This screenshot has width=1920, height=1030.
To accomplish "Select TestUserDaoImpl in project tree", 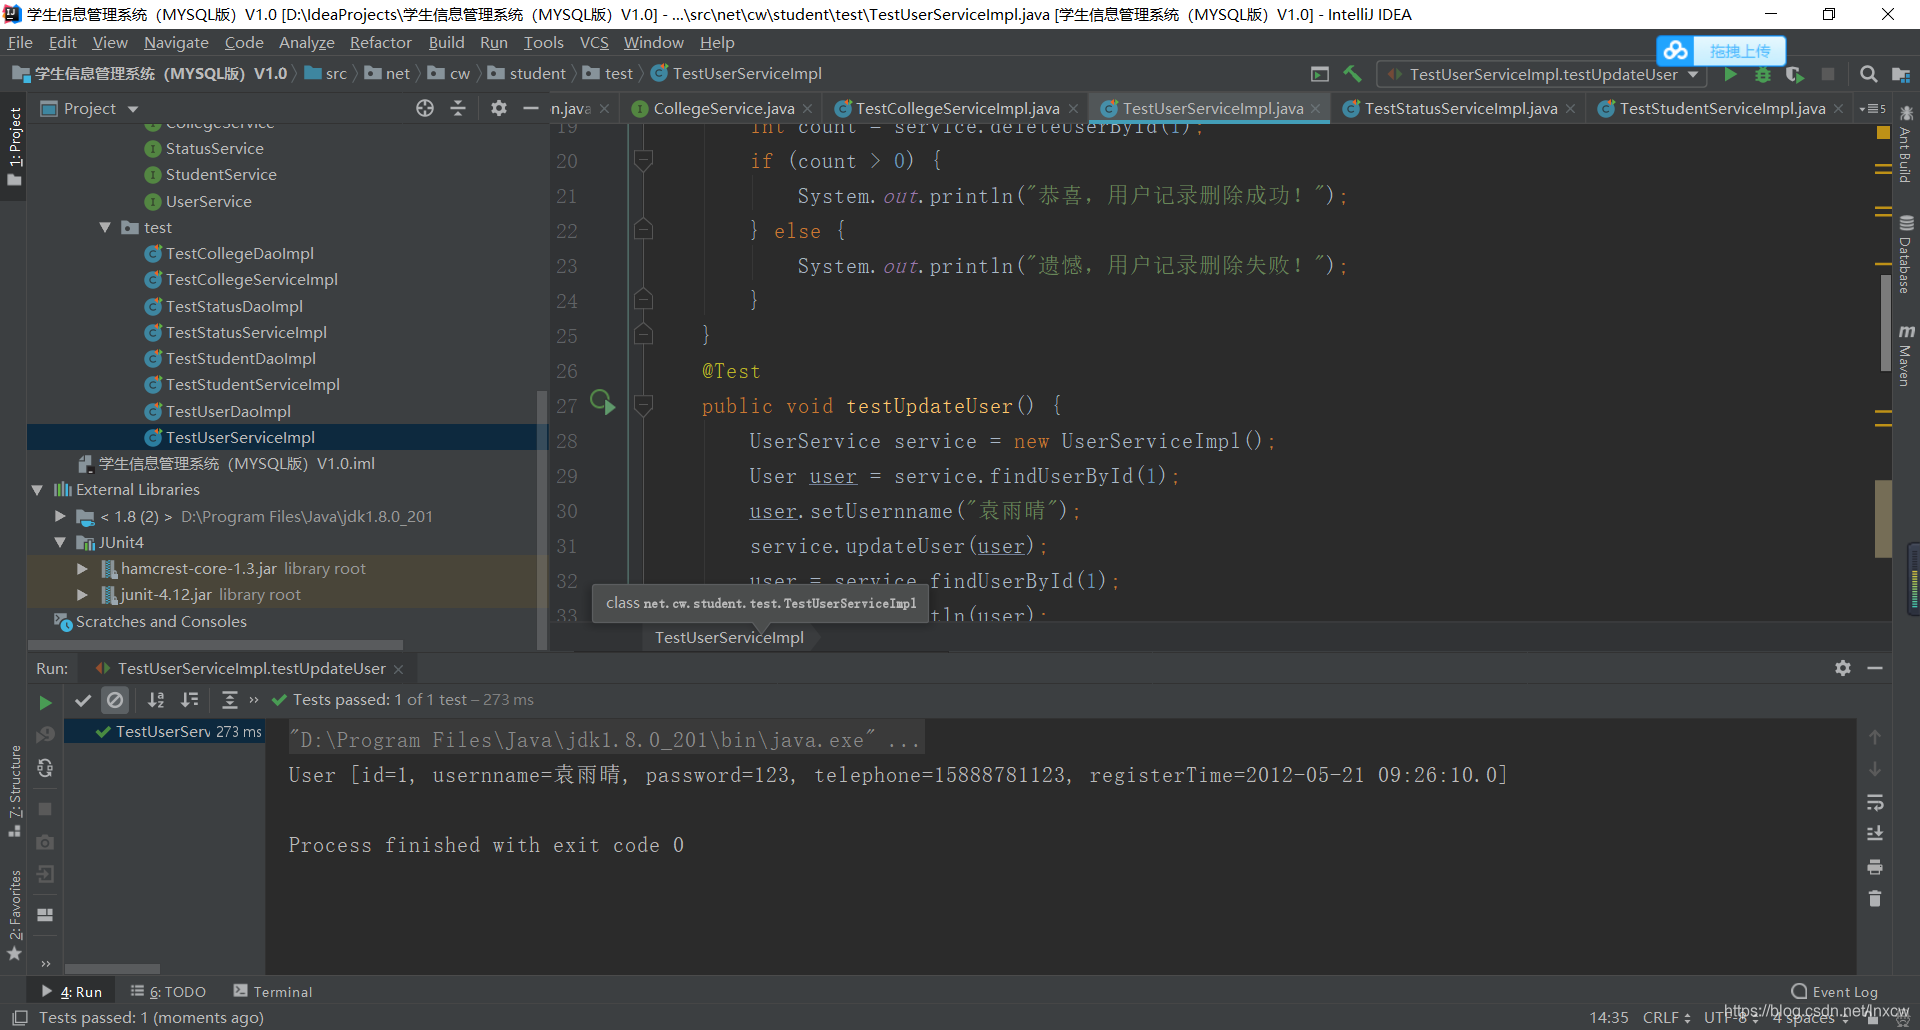I will click(228, 411).
